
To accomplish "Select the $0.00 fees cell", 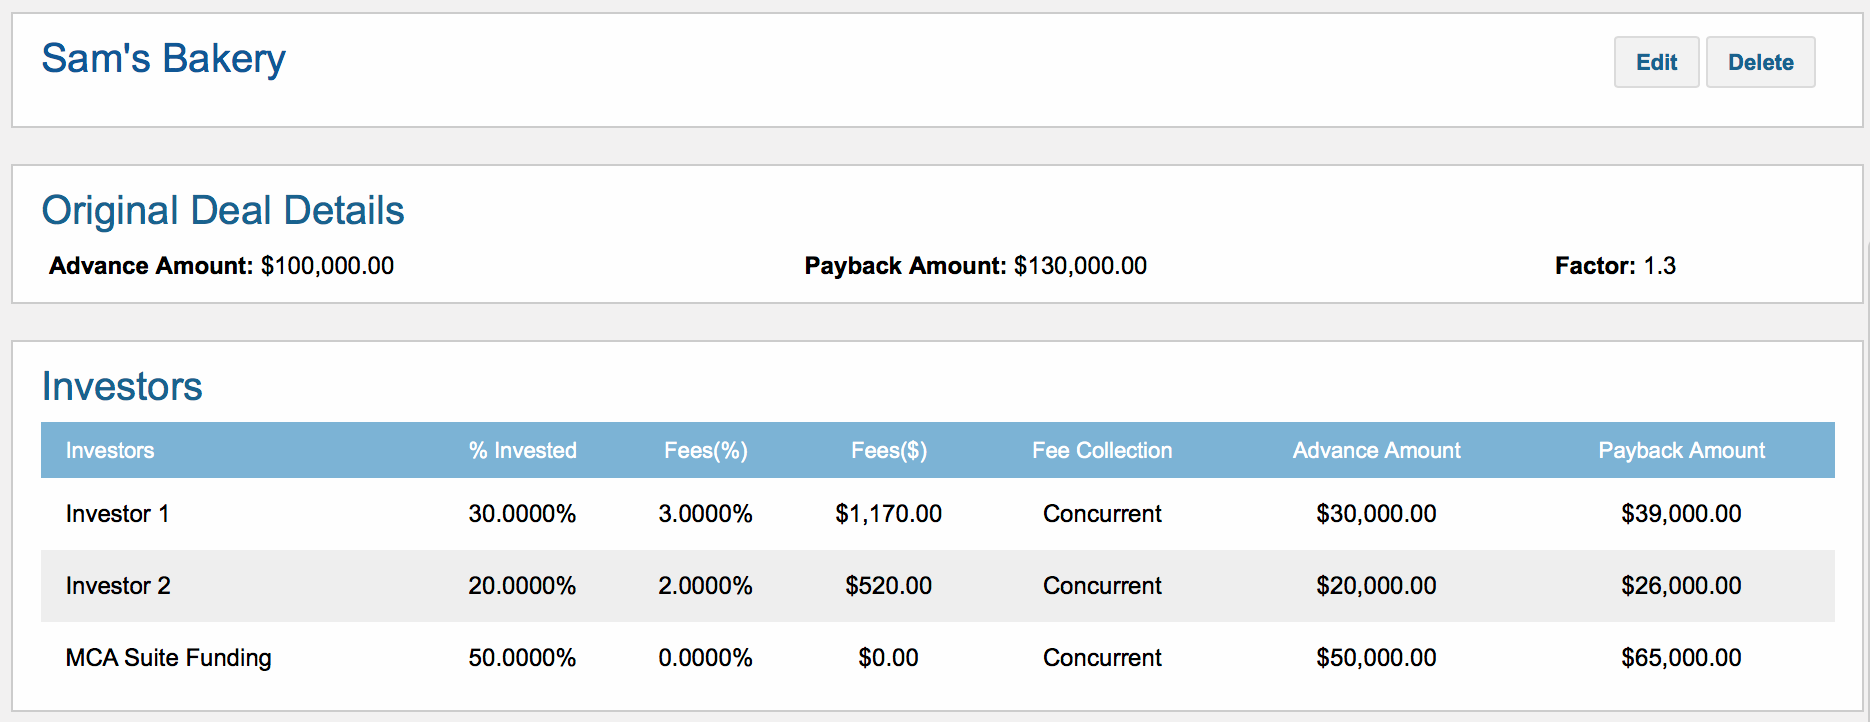I will coord(889,658).
